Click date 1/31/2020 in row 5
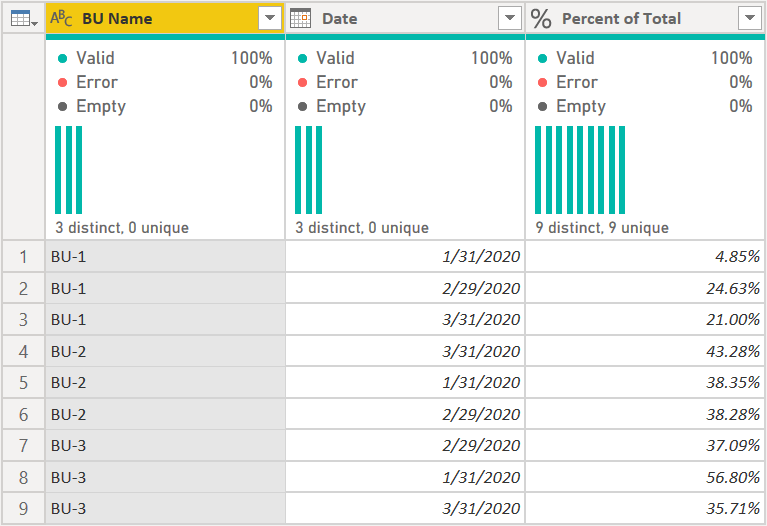767x526 pixels. point(405,382)
